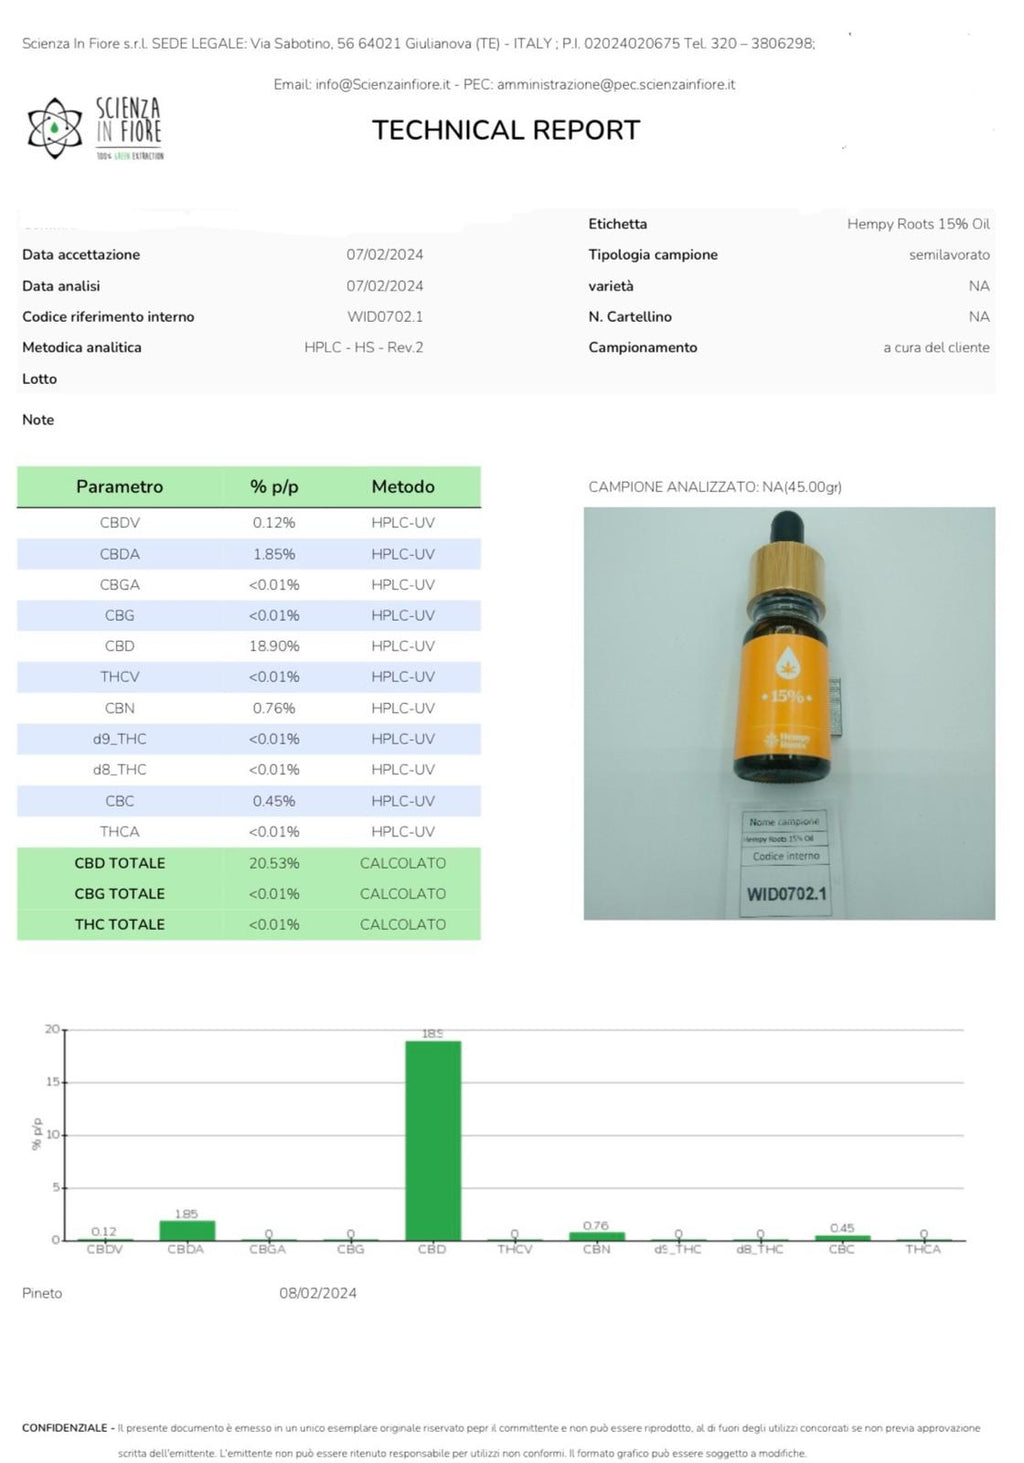Click the WID0702.1 label in photo
1024x1463 pixels.
(x=786, y=894)
